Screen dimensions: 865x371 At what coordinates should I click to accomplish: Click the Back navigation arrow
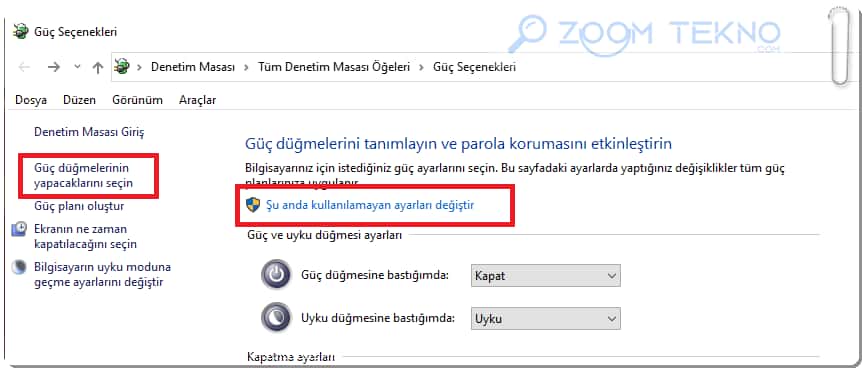(24, 67)
